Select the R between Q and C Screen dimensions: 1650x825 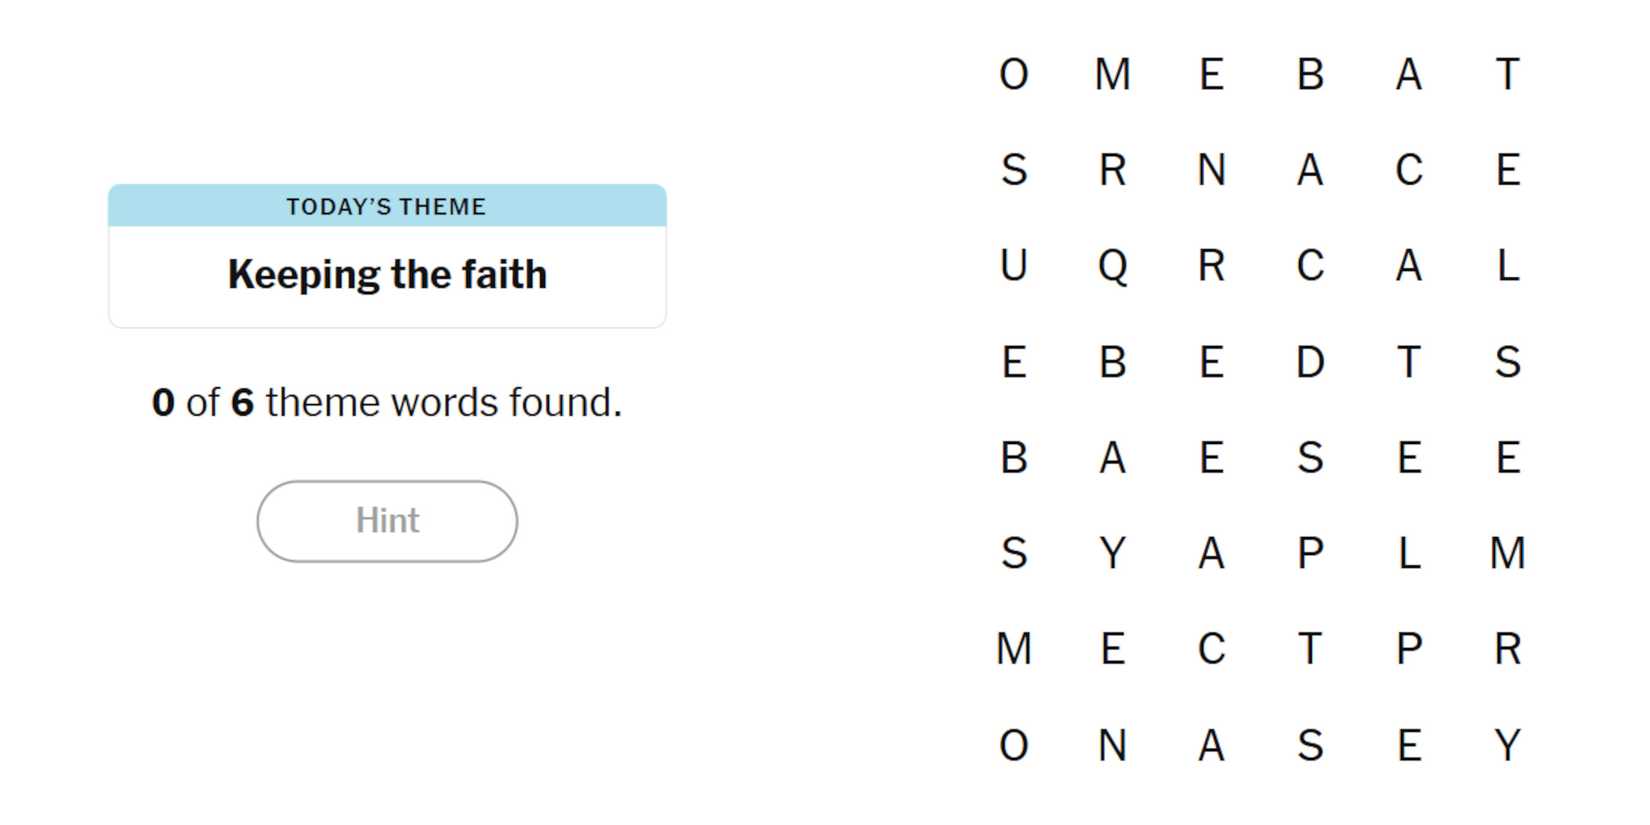(x=1211, y=266)
